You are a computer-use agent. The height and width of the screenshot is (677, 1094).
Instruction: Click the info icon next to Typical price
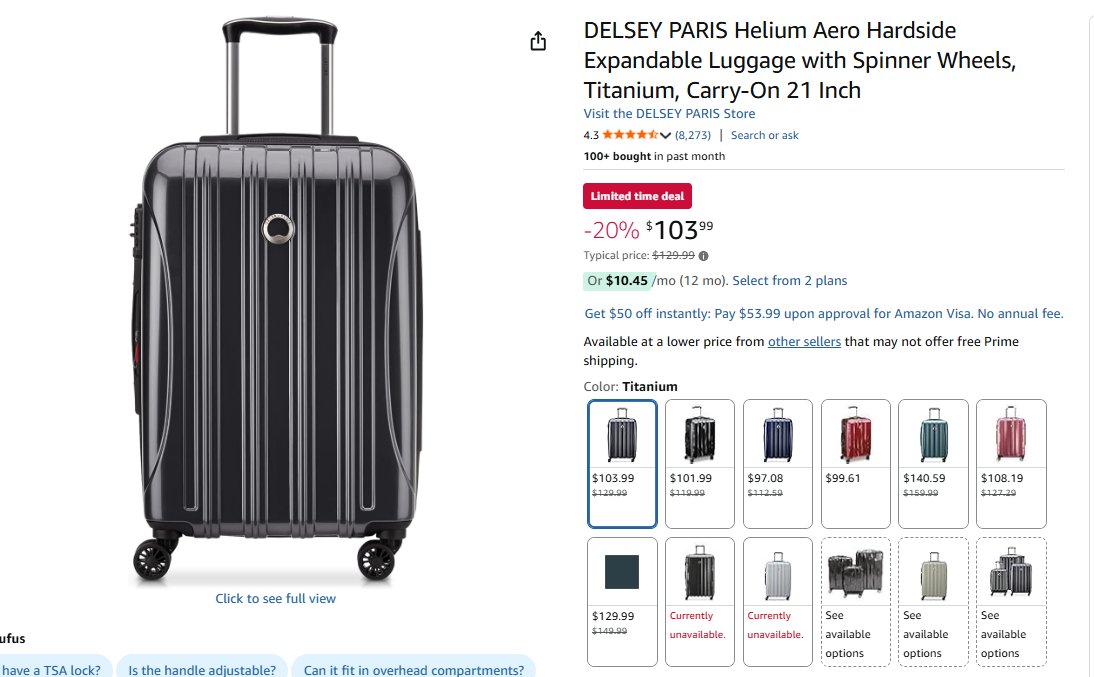[x=703, y=256]
